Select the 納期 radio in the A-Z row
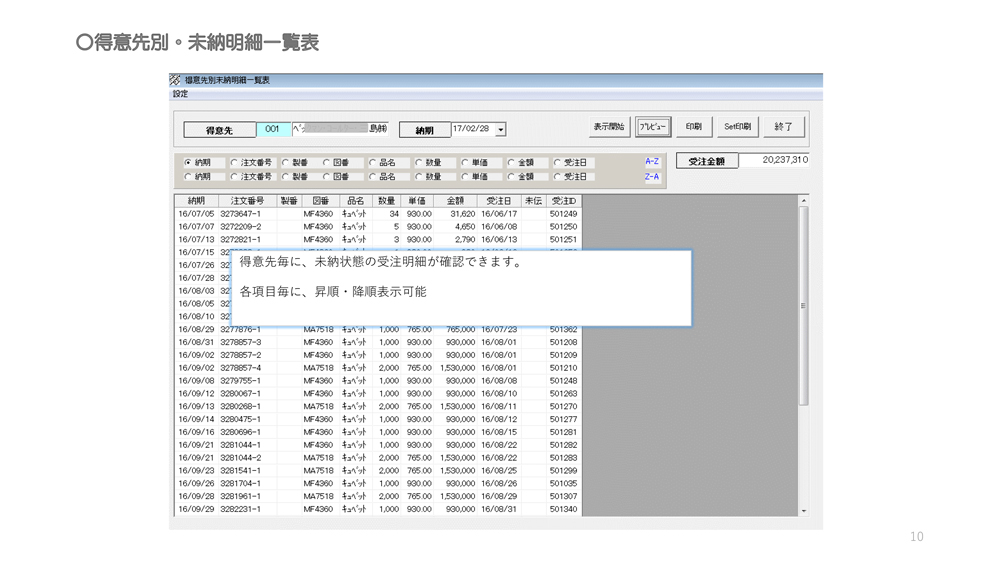 tap(188, 163)
